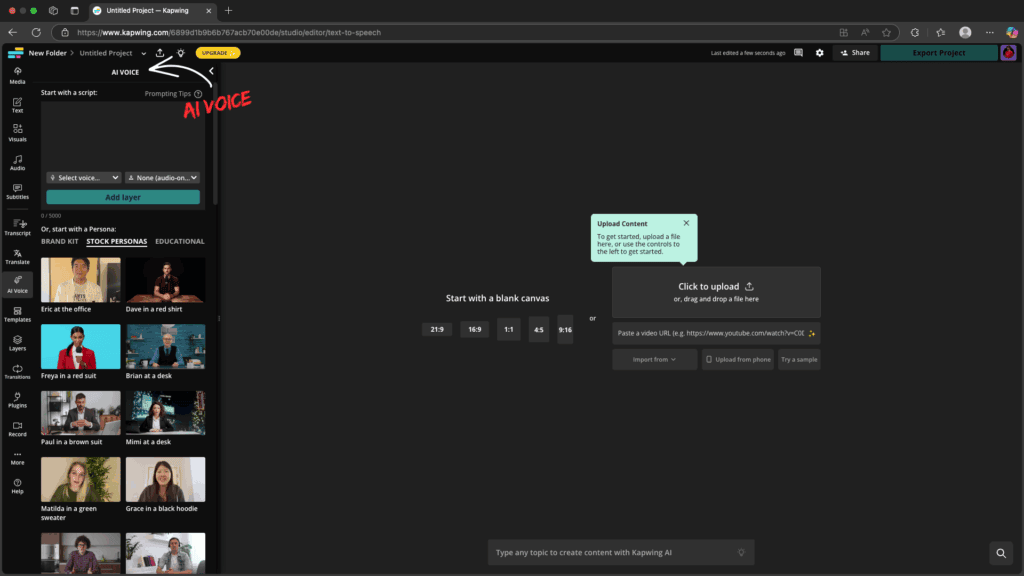Screen dimensions: 1024x576
Task: Open the Select voice dropdown
Action: (x=85, y=177)
